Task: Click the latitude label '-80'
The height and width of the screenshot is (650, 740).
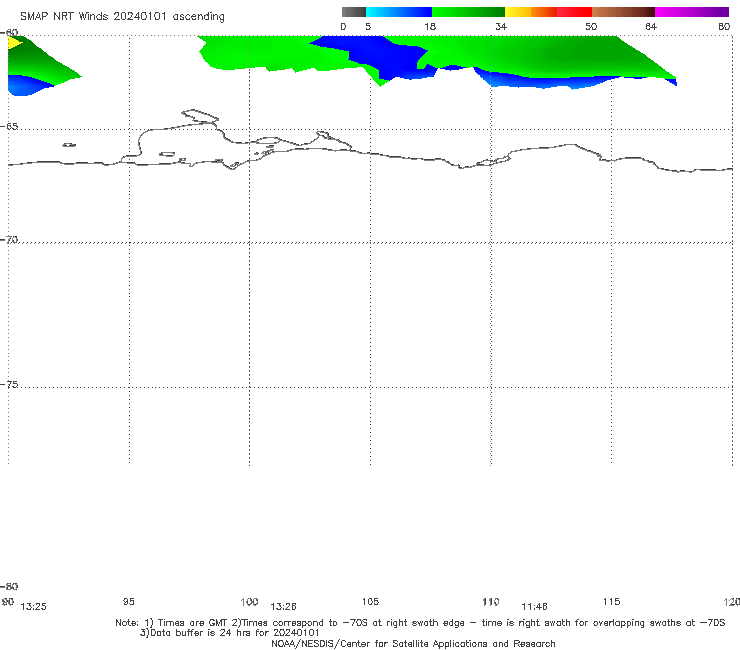Action: point(9,586)
